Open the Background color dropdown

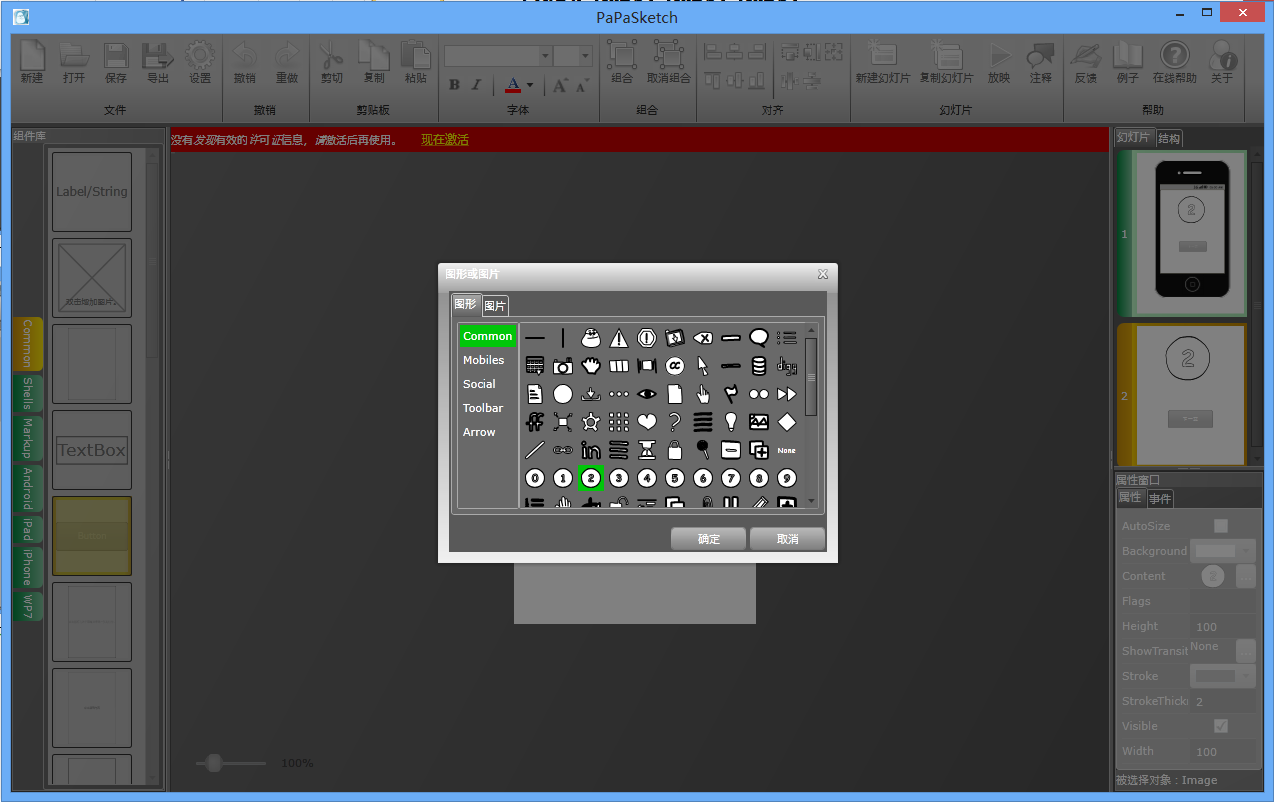tap(1222, 551)
